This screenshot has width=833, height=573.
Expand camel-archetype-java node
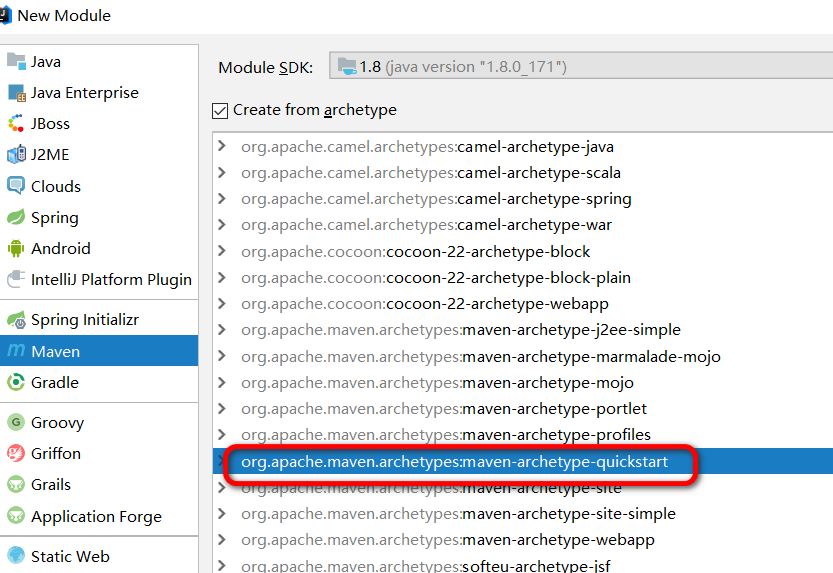(x=222, y=146)
